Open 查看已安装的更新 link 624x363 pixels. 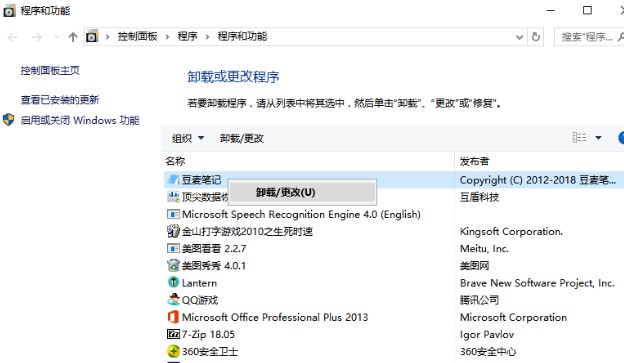[60, 100]
